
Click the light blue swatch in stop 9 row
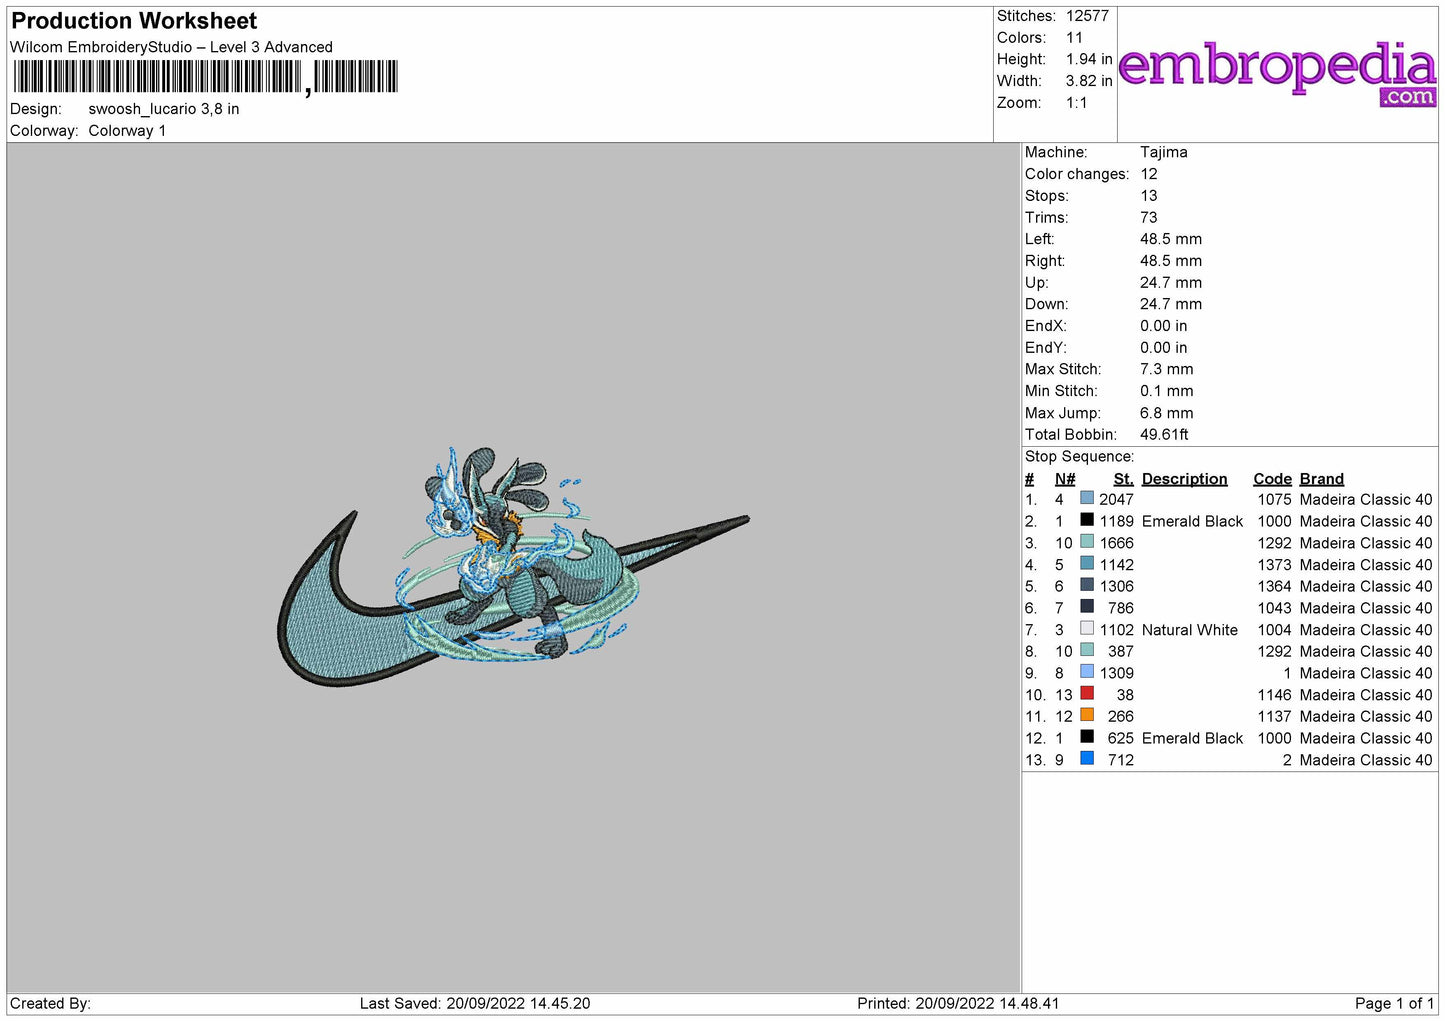click(1087, 672)
